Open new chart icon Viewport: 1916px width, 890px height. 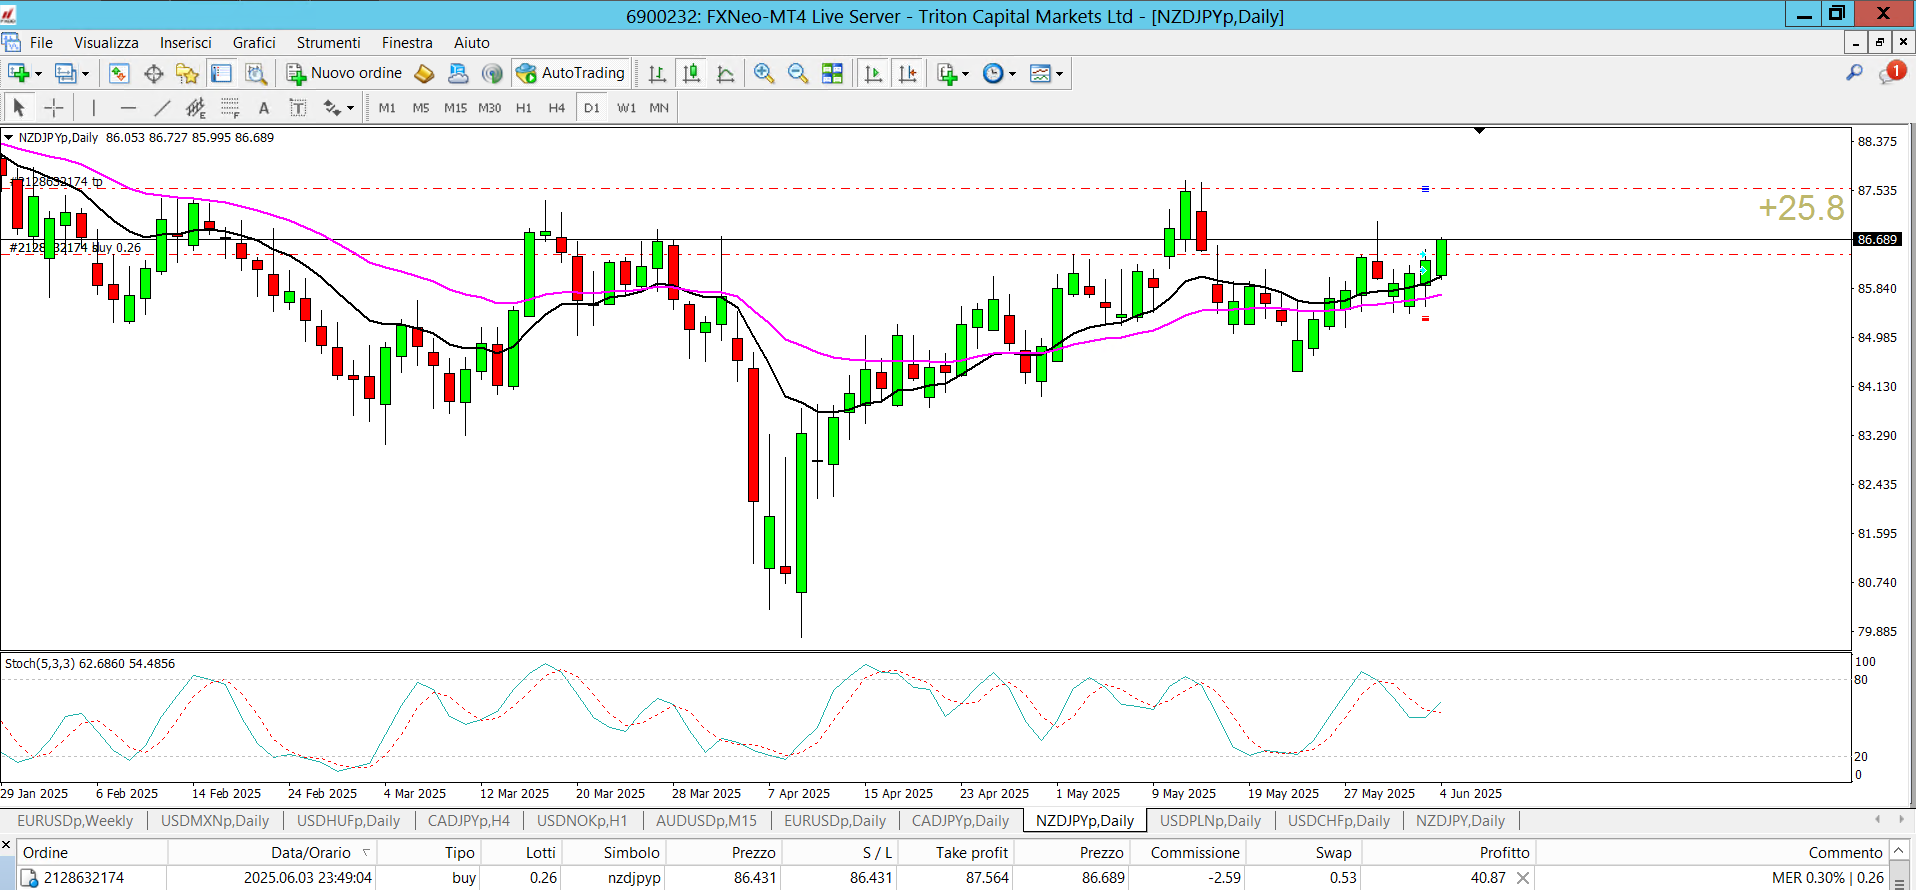[x=17, y=73]
